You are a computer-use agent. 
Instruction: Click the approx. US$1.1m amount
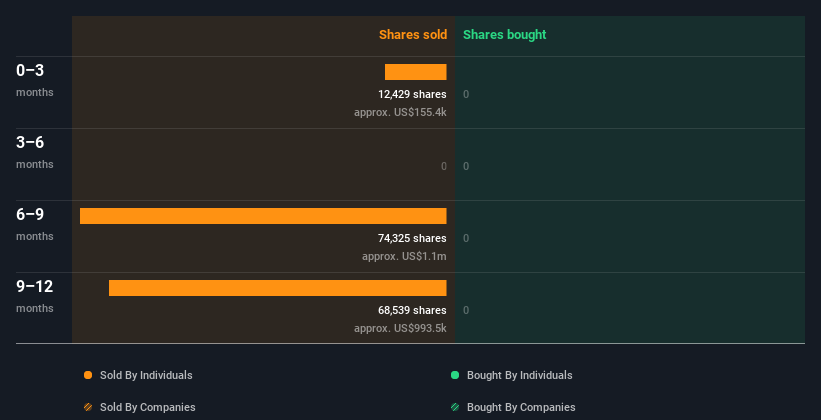[x=404, y=256]
